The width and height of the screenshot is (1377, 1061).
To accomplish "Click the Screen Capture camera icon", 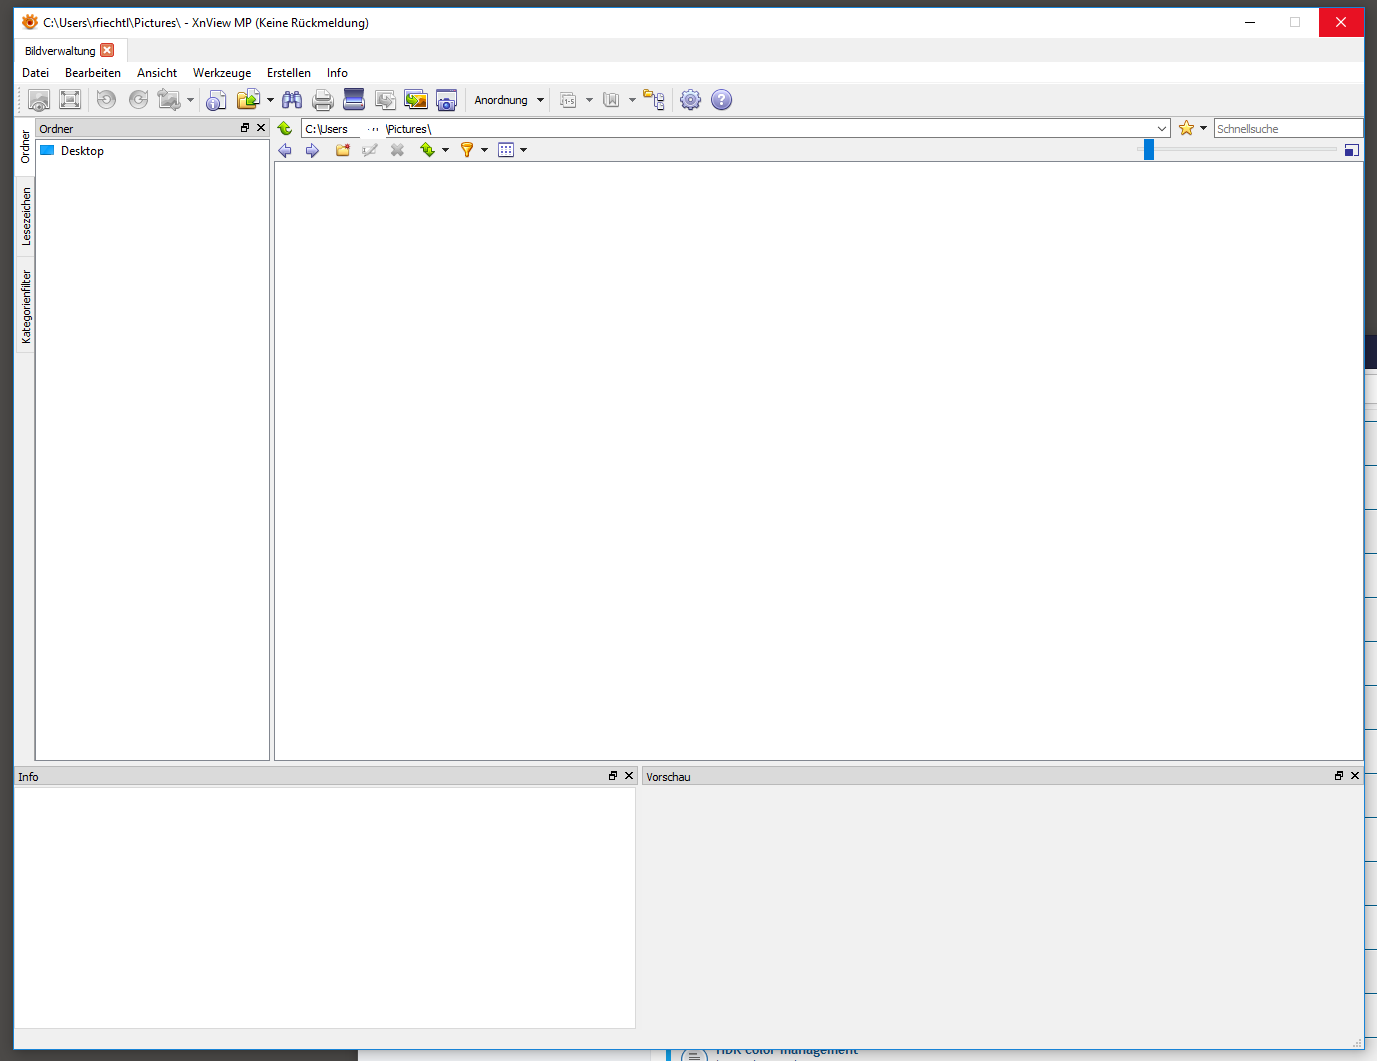I will point(447,100).
